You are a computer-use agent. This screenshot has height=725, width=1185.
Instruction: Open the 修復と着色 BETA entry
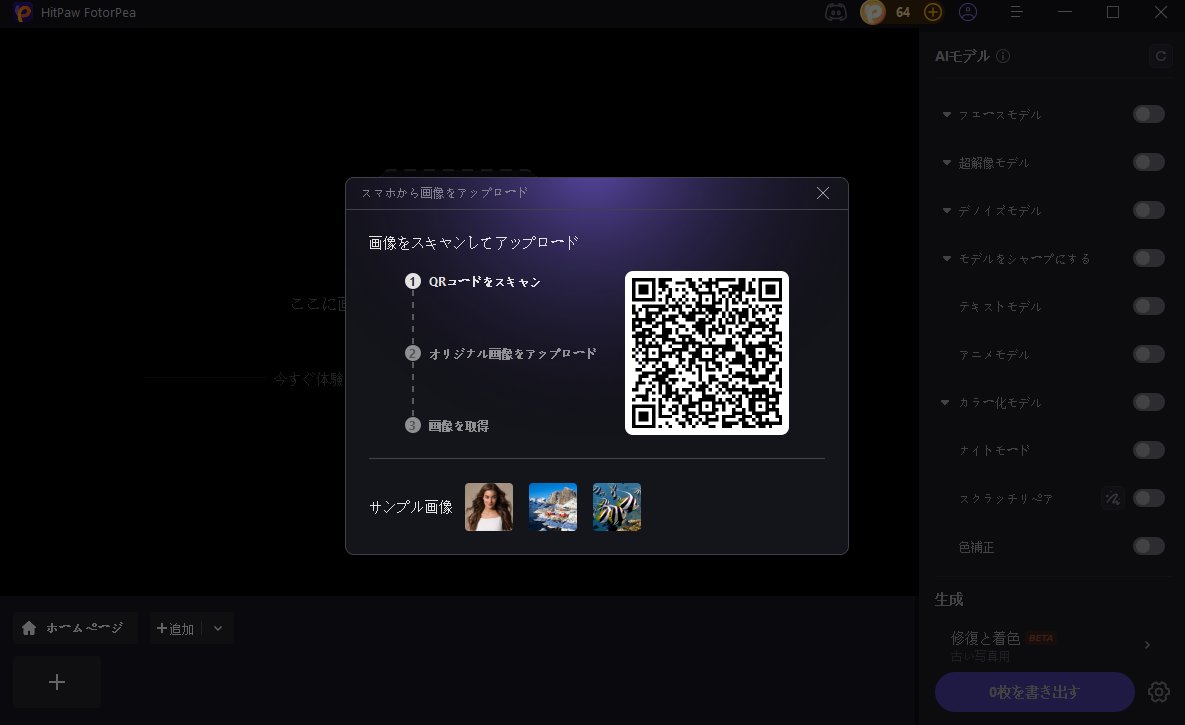tap(1050, 645)
